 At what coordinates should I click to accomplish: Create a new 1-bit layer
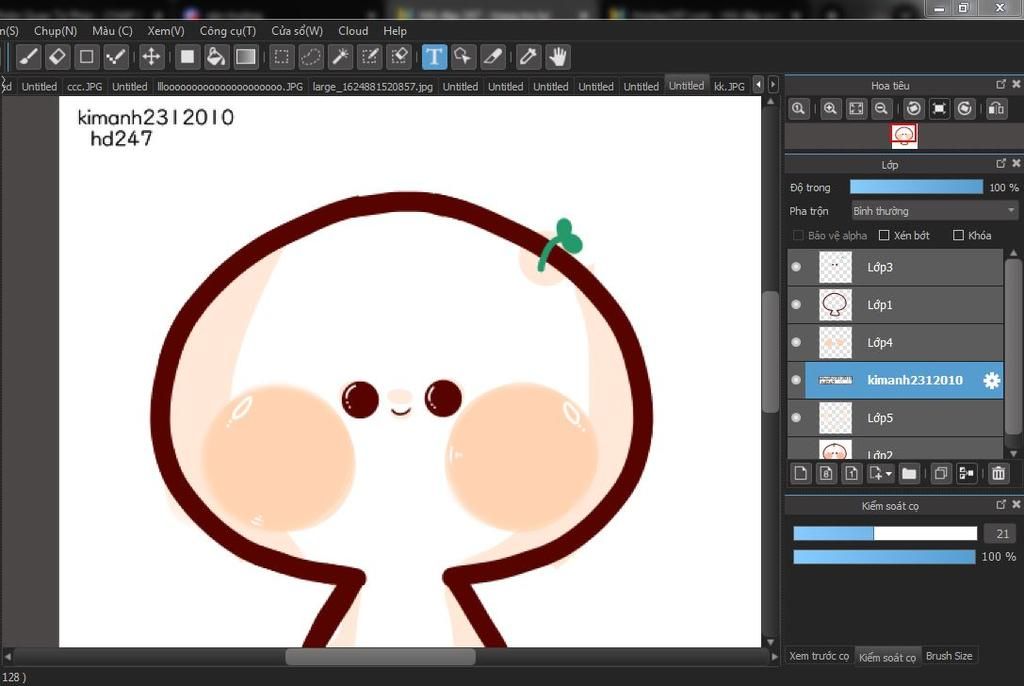[852, 473]
